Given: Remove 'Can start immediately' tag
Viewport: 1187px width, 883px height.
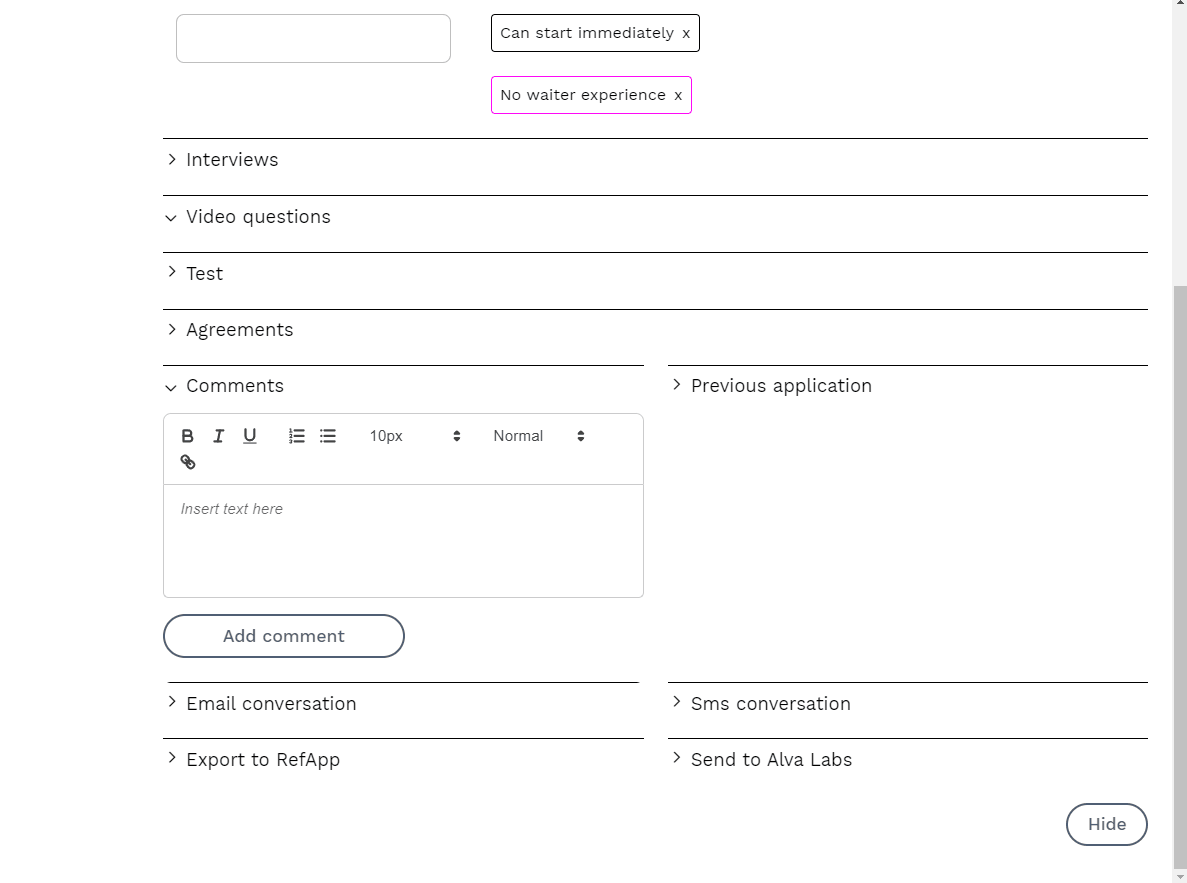Looking at the screenshot, I should click(x=686, y=33).
